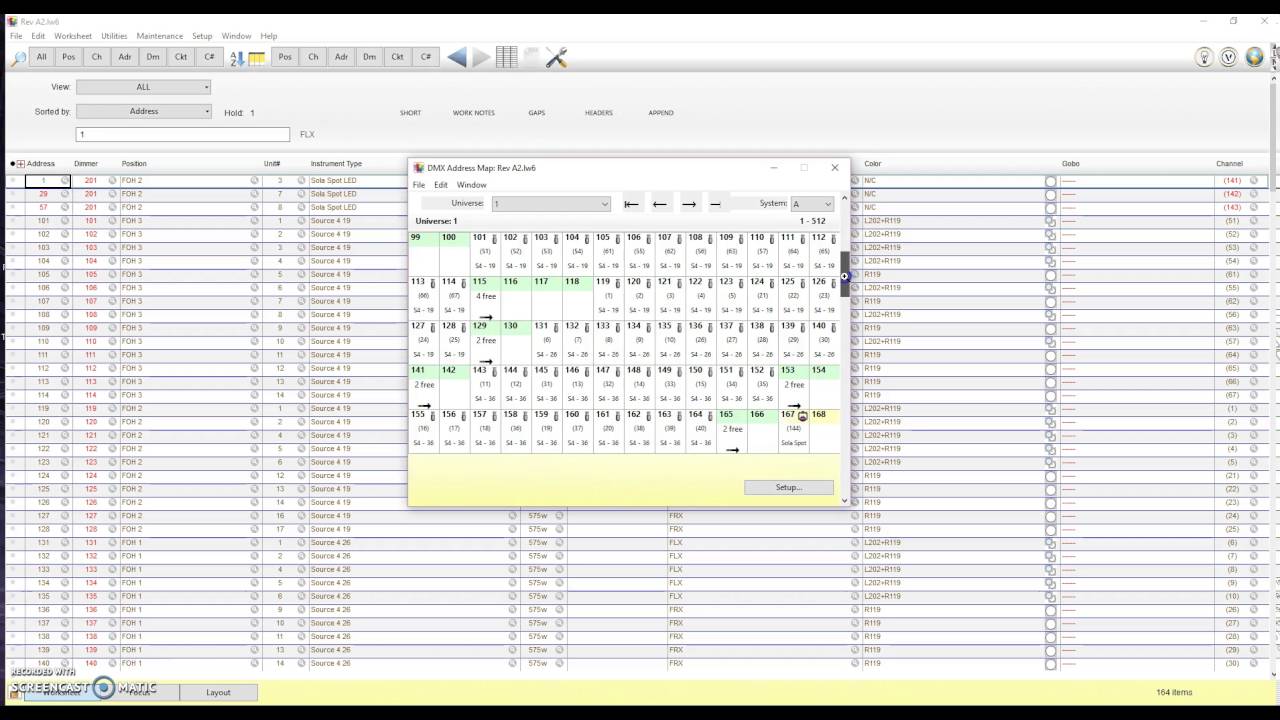1280x720 pixels.
Task: Click the yellow worksheet grid icon
Action: (257, 58)
